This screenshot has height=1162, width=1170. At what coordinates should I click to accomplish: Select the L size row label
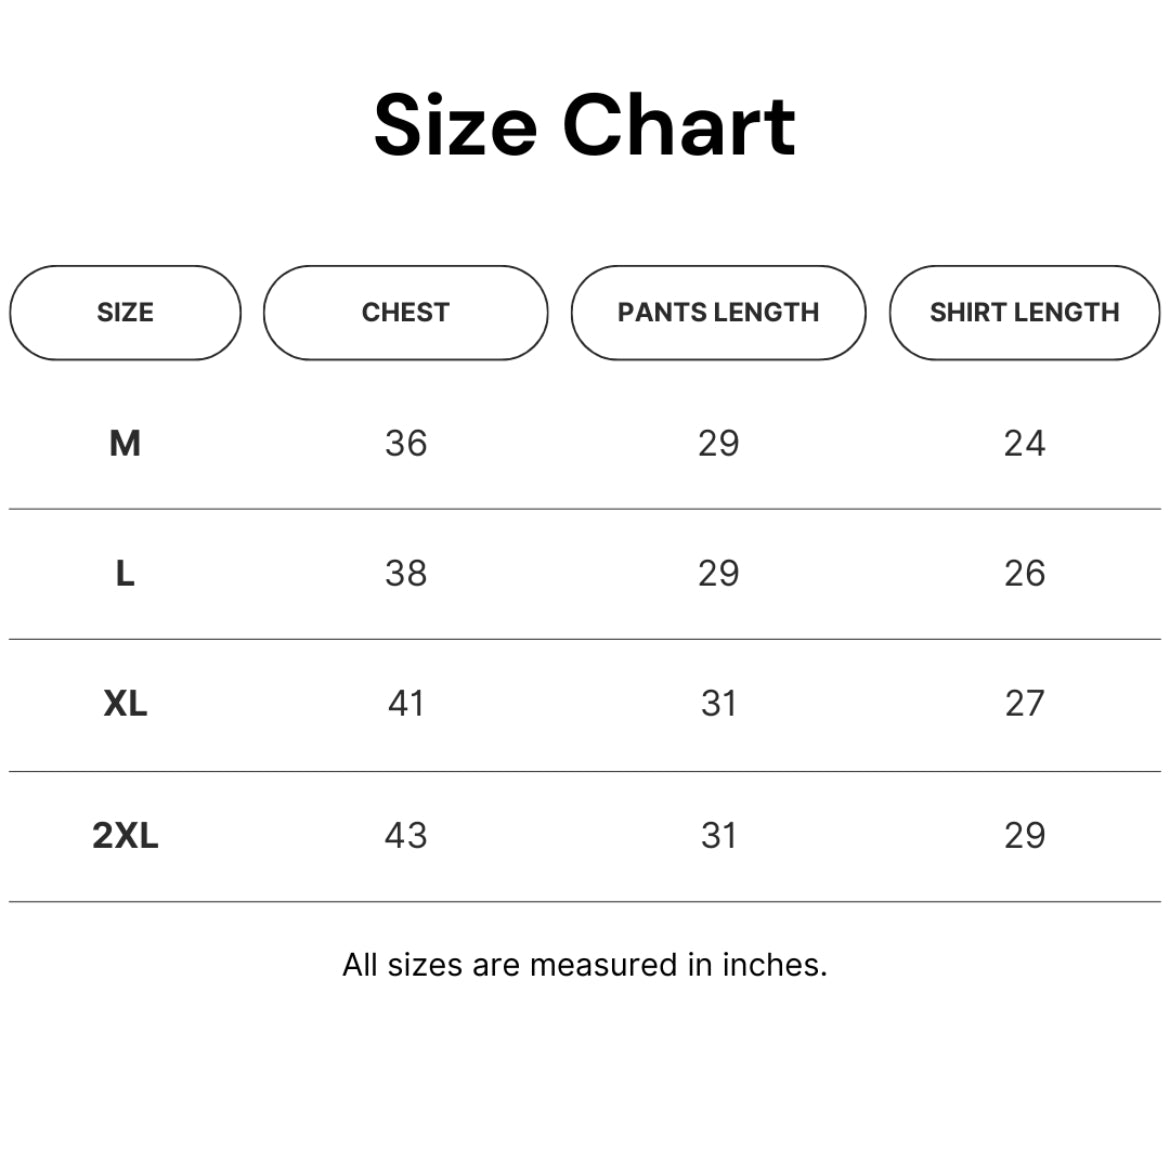coord(125,573)
